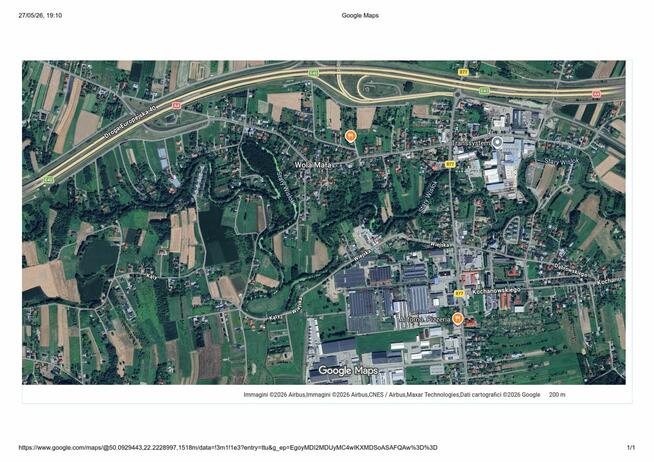Click the yellow 877 shield near Kochanowskiego
This screenshot has height=462, width=654.
pos(459,293)
